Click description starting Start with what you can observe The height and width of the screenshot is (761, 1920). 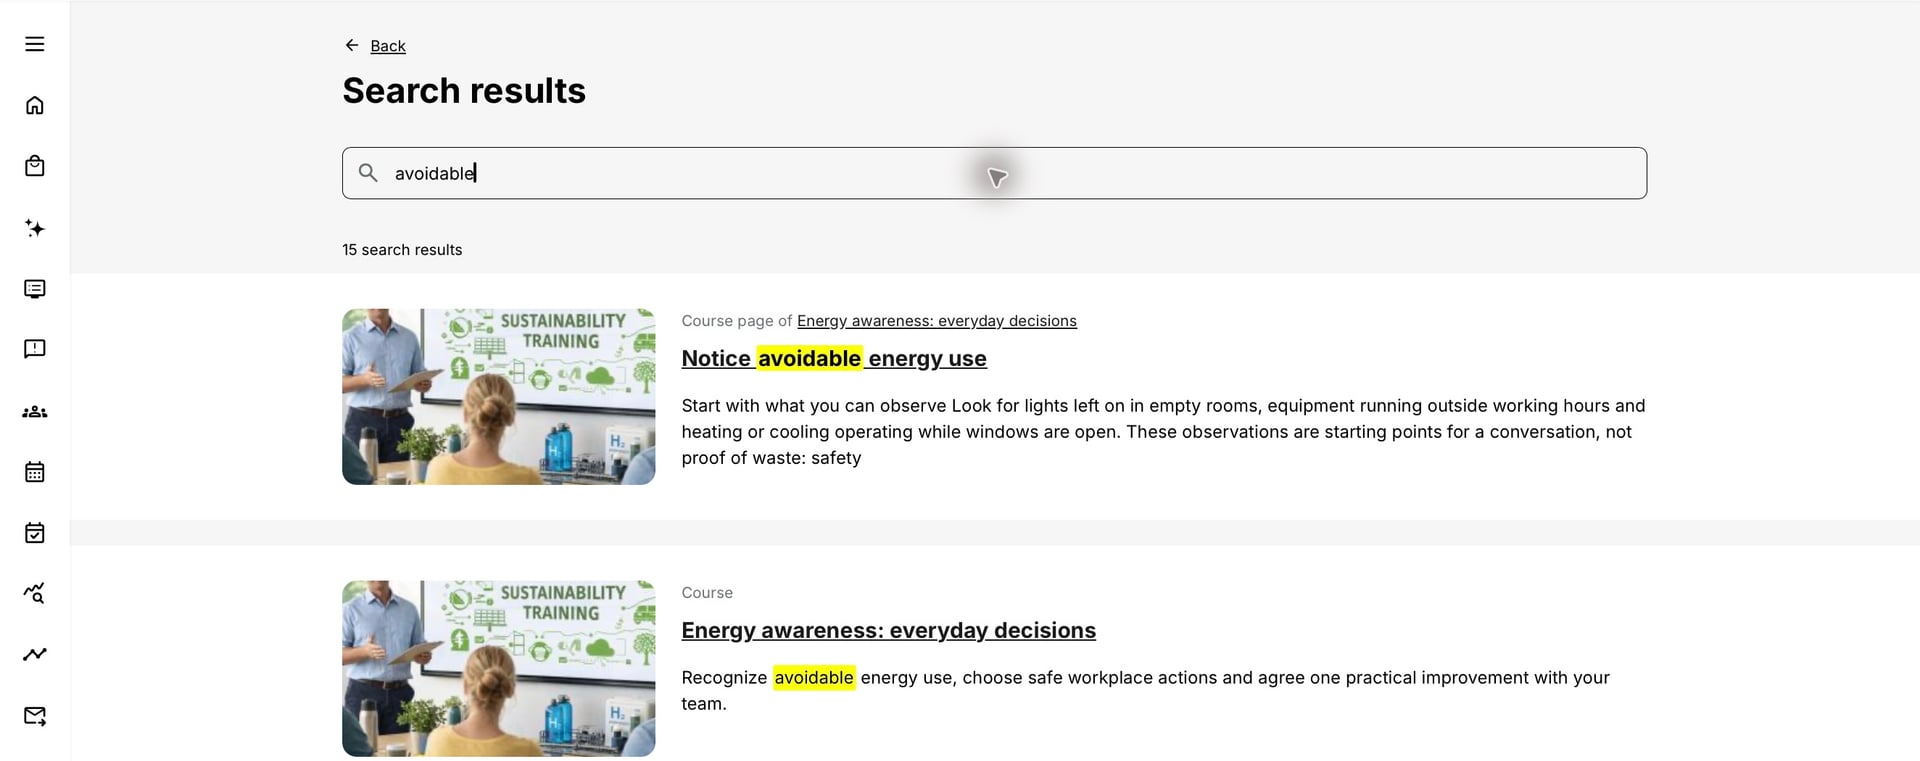click(x=1163, y=432)
